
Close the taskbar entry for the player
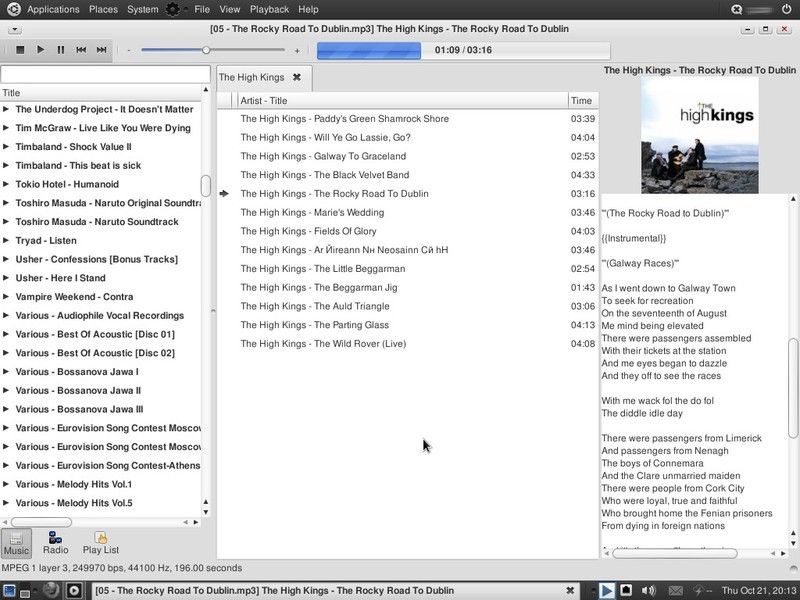coord(570,590)
